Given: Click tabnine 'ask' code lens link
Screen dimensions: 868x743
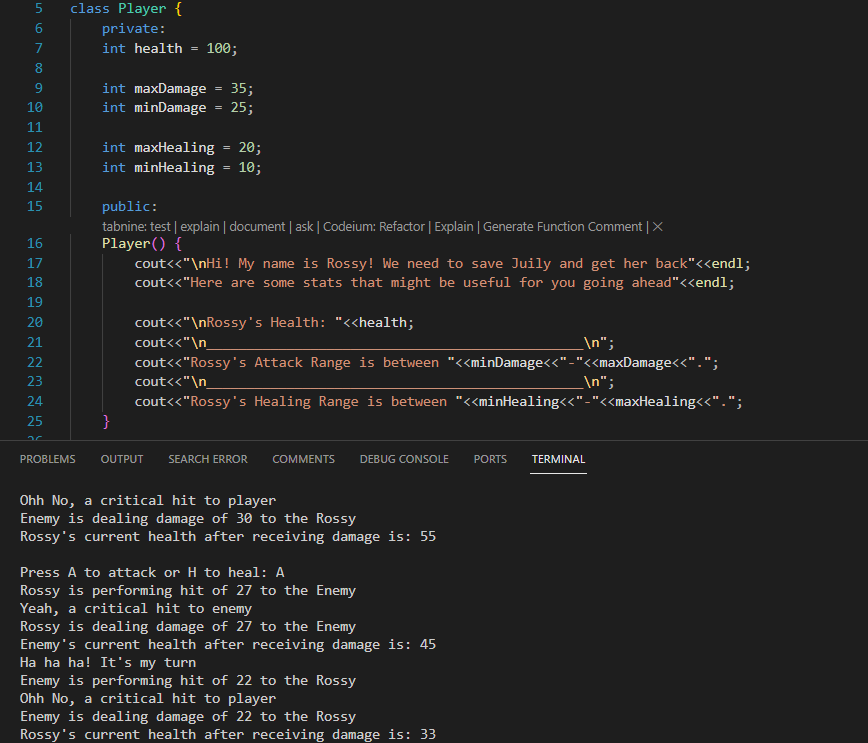Looking at the screenshot, I should (x=304, y=226).
